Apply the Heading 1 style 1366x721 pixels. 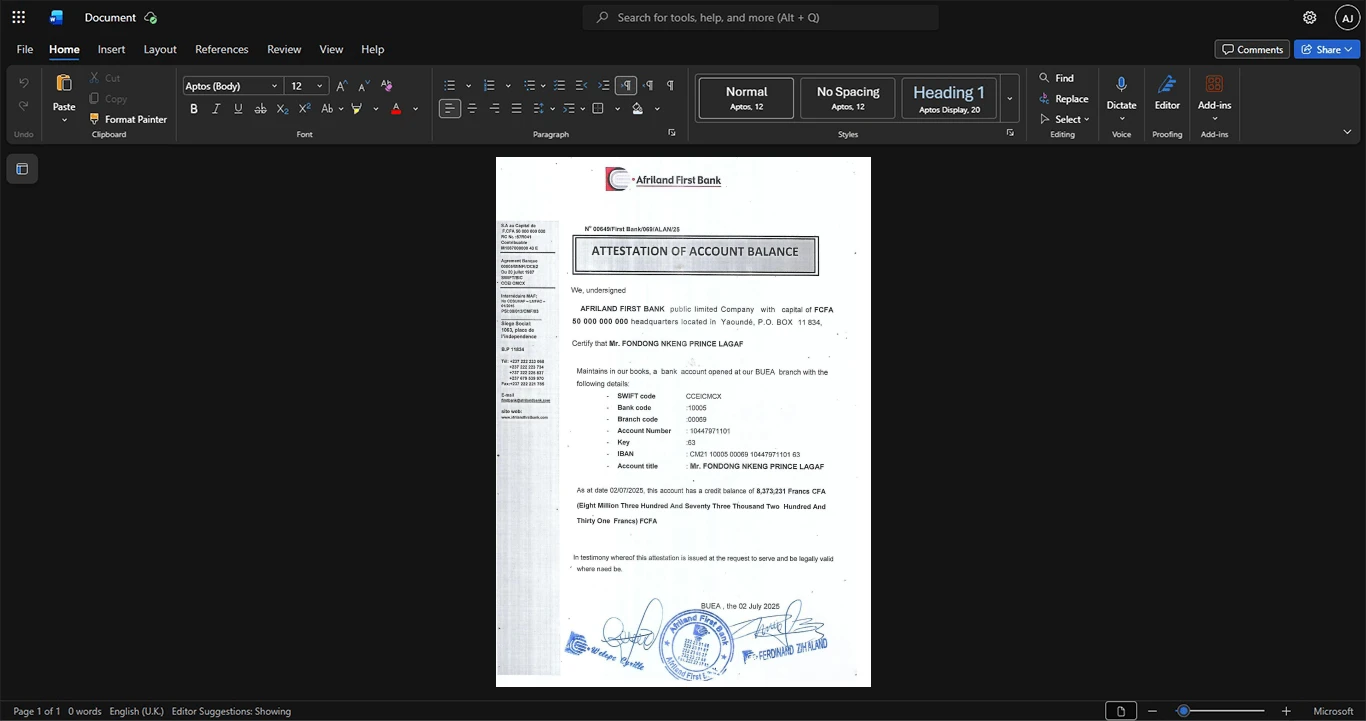click(949, 99)
